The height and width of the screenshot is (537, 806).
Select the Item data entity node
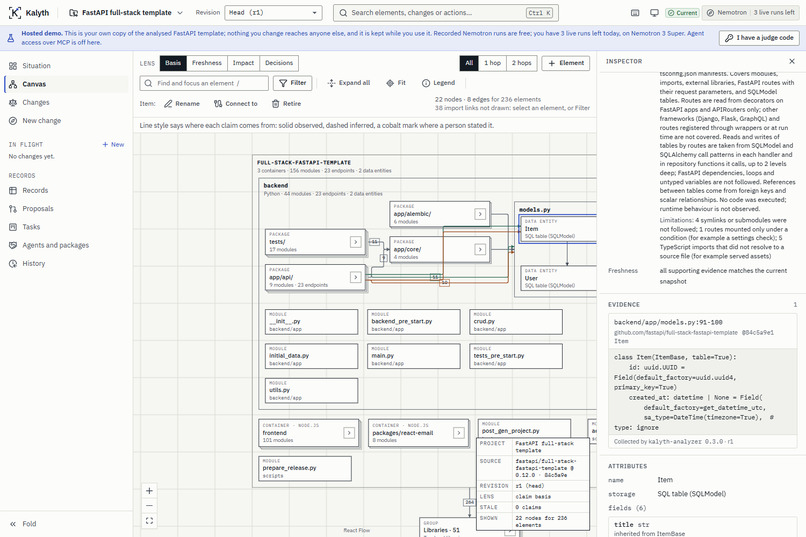[x=558, y=229]
